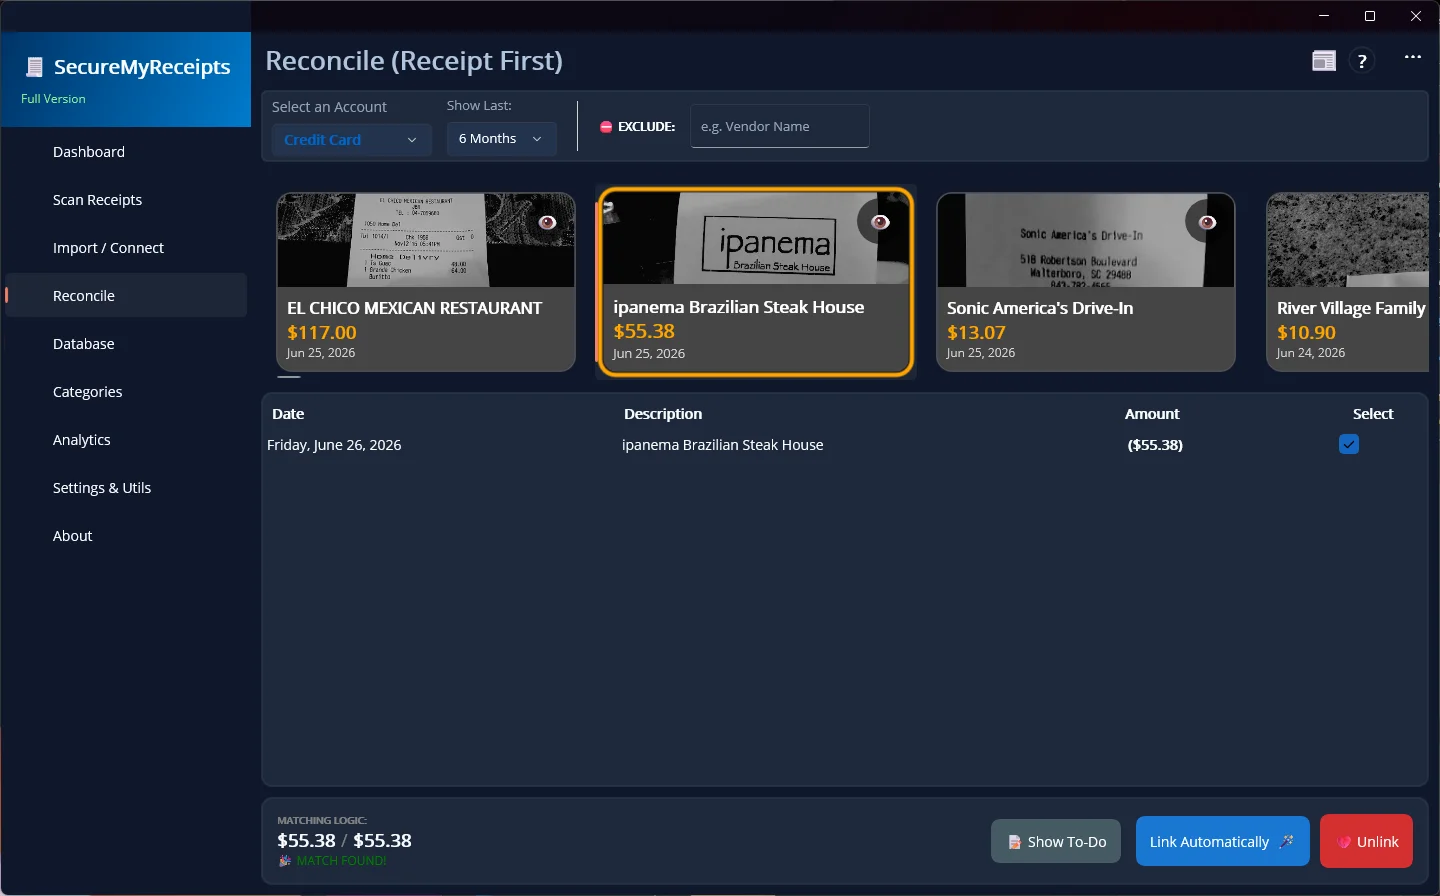Screen dimensions: 1440x896
Task: Toggle the Select checkbox for the ipanema transaction
Action: (x=1349, y=444)
